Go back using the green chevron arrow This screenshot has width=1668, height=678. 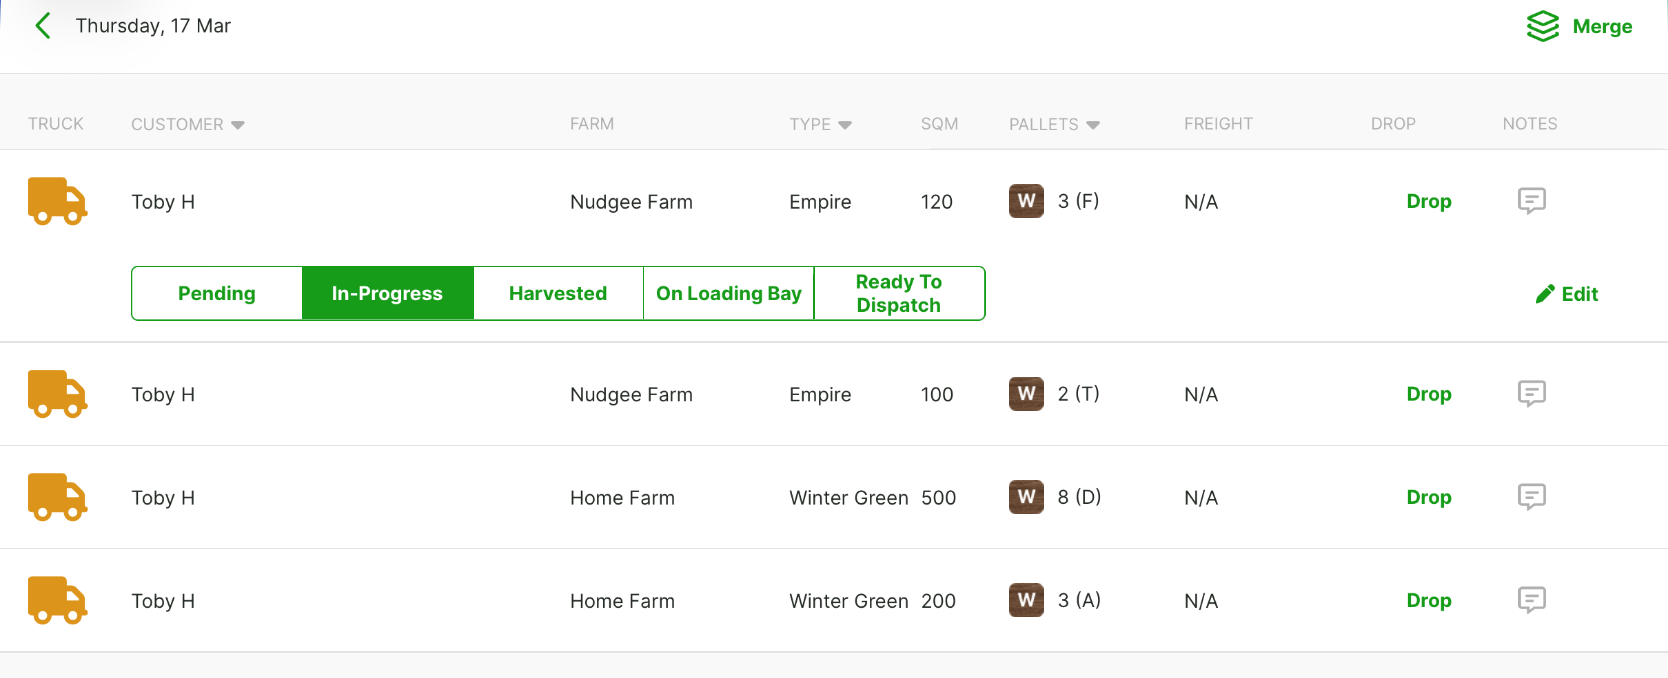(x=42, y=26)
